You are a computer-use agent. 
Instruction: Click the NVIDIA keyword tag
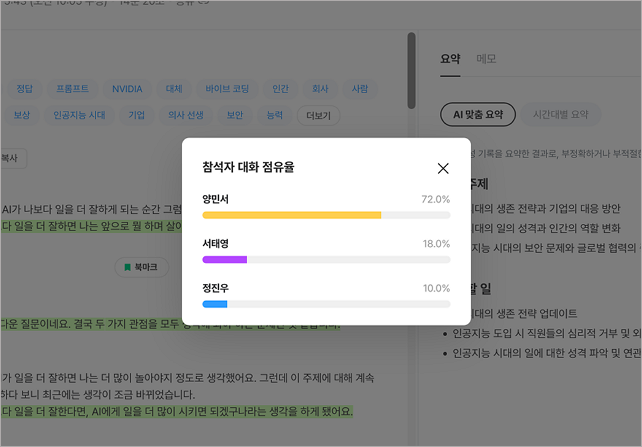(127, 89)
